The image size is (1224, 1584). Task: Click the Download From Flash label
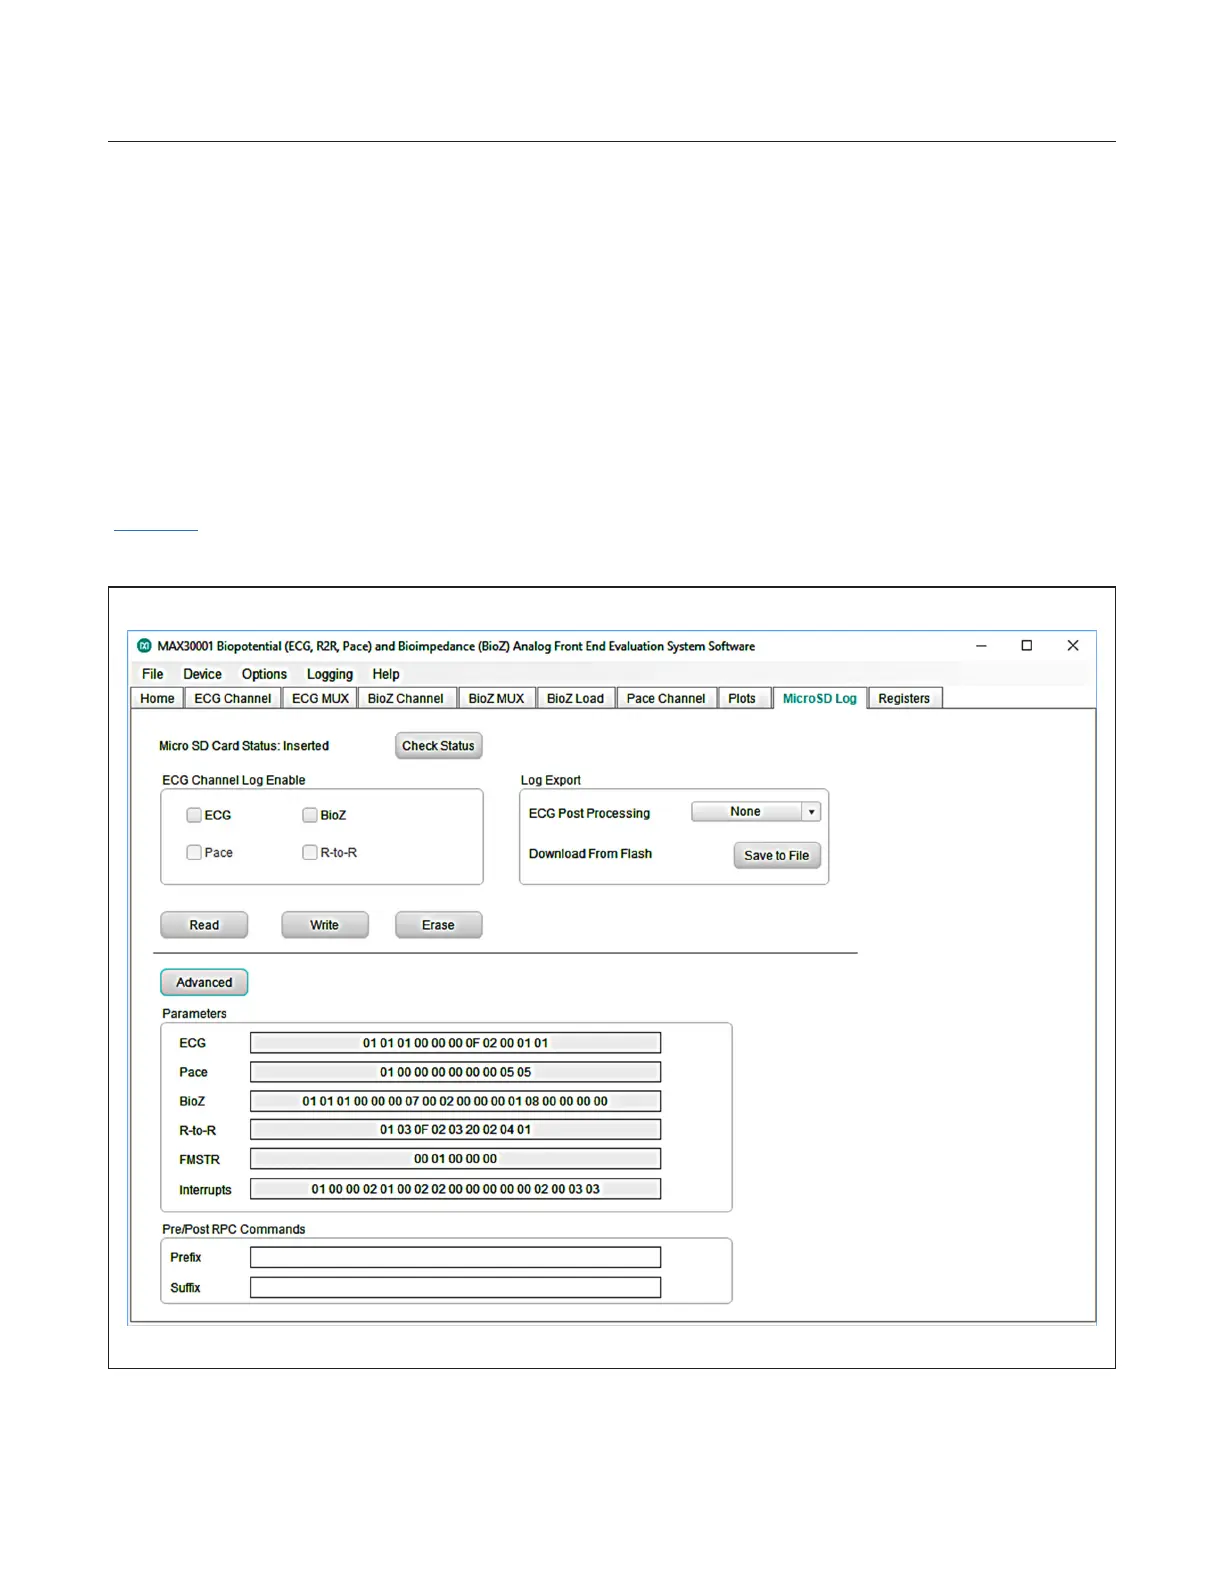coord(590,854)
